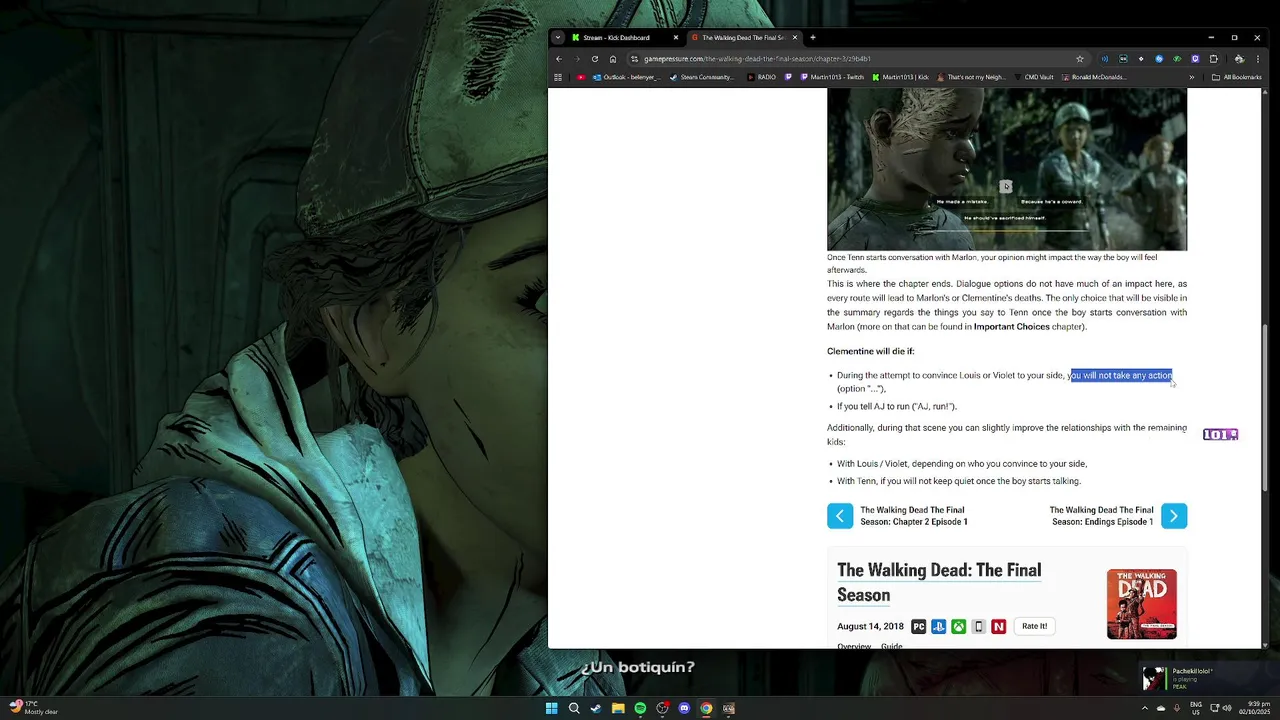
Task: Open Spotify from the taskbar
Action: click(x=640, y=708)
